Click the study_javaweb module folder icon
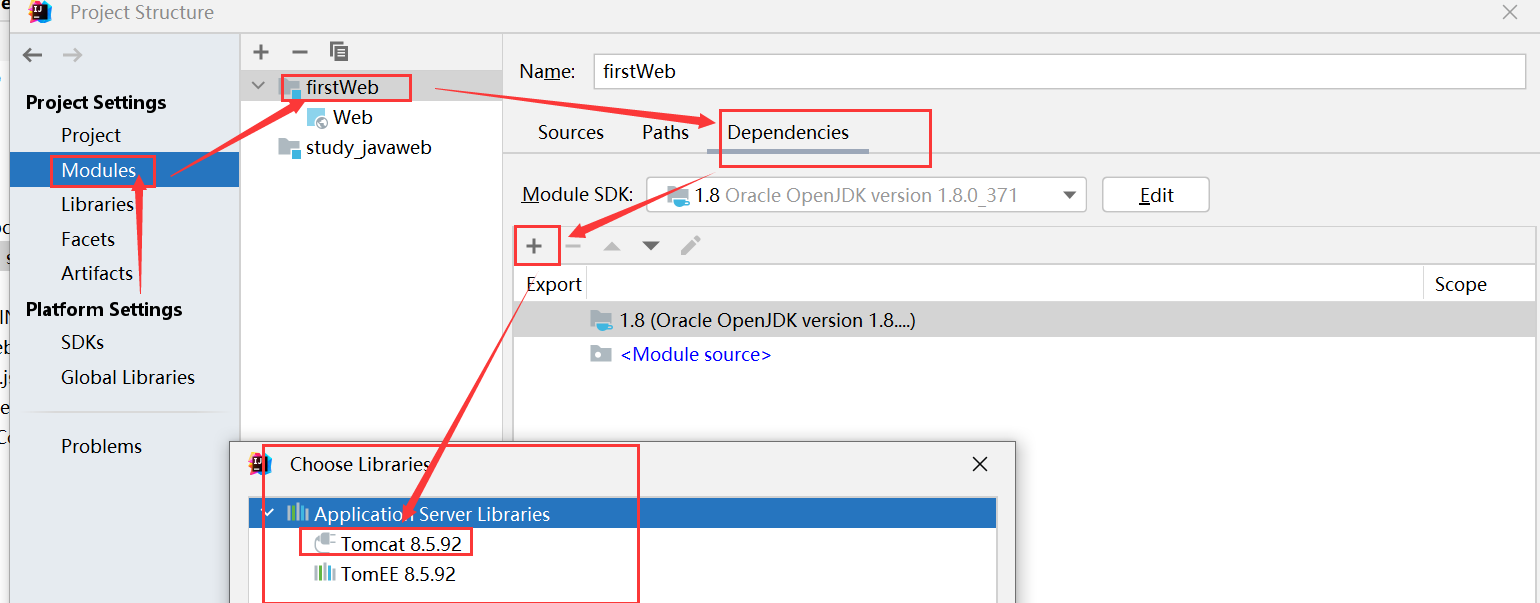 (x=289, y=148)
